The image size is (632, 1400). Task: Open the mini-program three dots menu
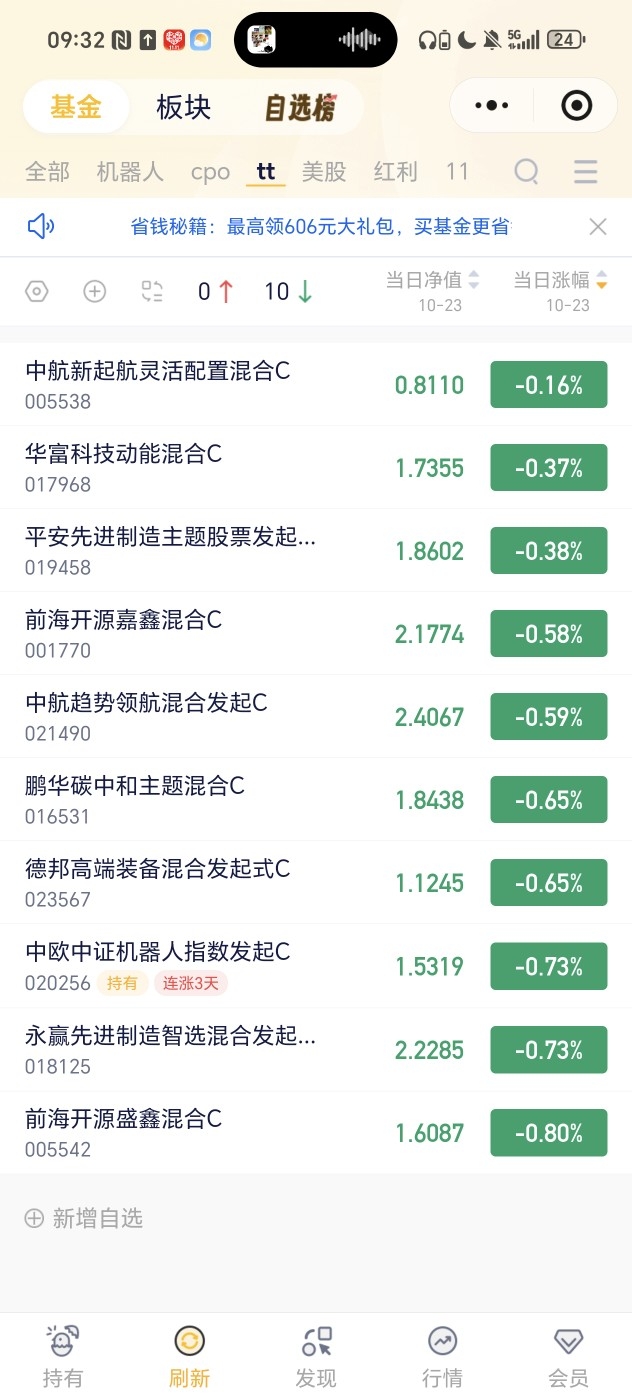pos(492,105)
